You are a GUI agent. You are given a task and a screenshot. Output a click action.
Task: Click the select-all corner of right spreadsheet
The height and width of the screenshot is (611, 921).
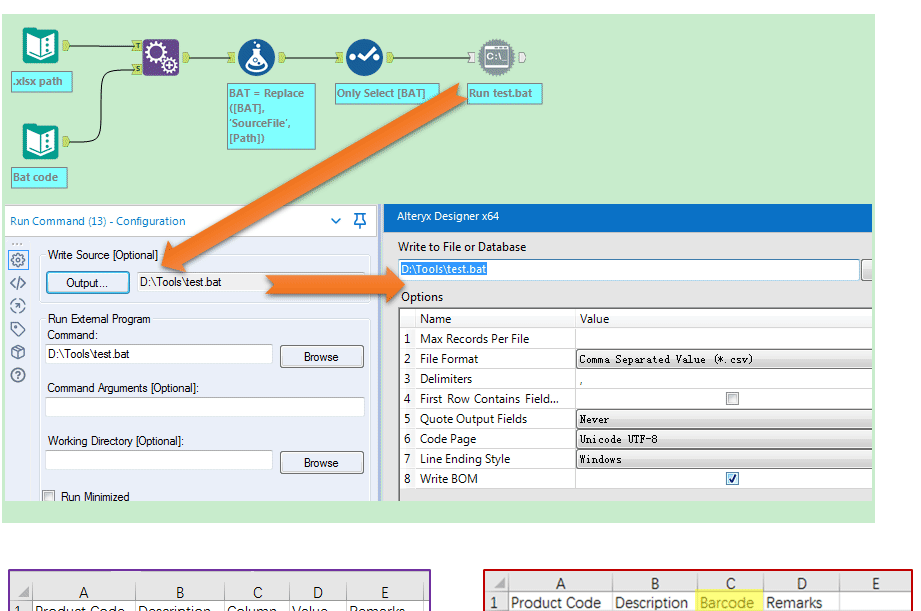tap(498, 583)
